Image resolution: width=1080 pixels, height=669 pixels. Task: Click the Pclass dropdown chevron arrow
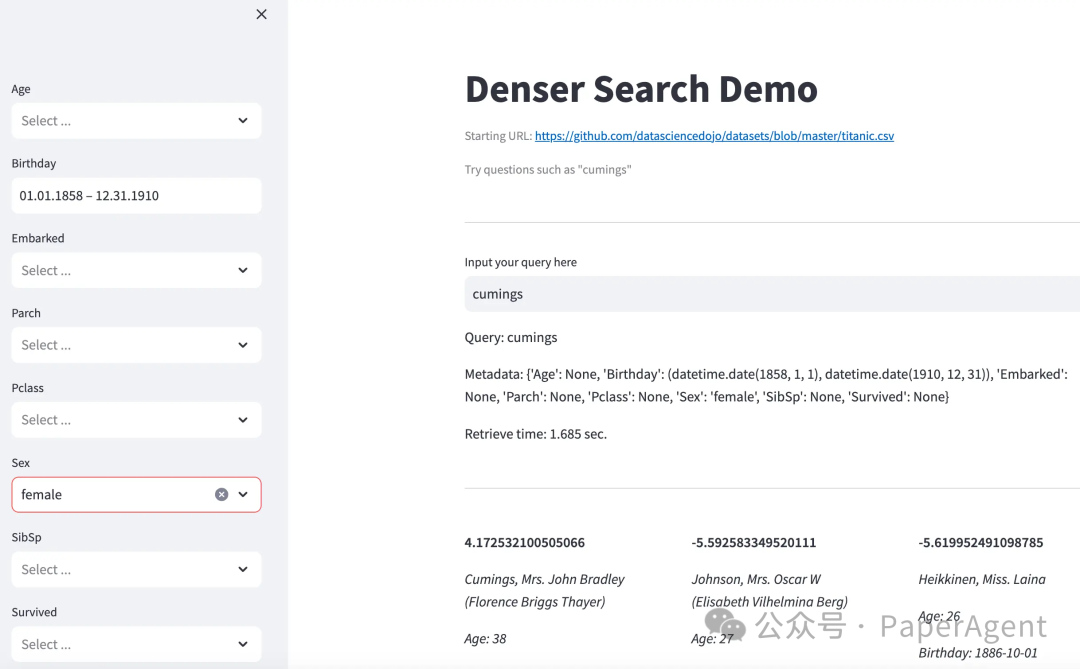click(243, 420)
